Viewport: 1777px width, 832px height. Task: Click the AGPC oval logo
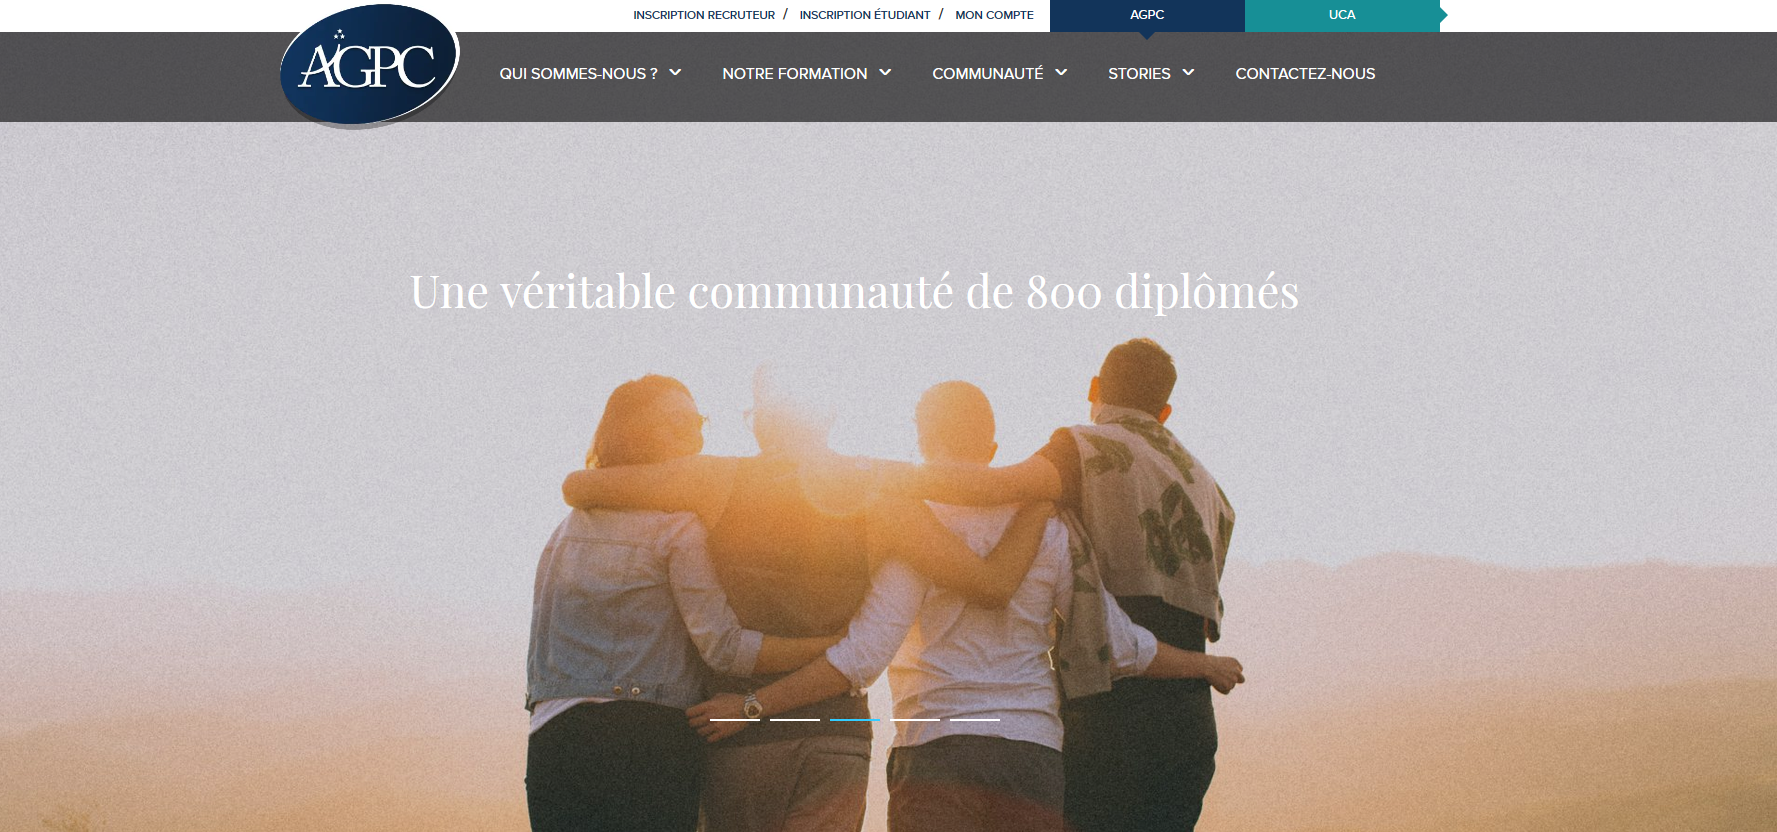click(370, 65)
